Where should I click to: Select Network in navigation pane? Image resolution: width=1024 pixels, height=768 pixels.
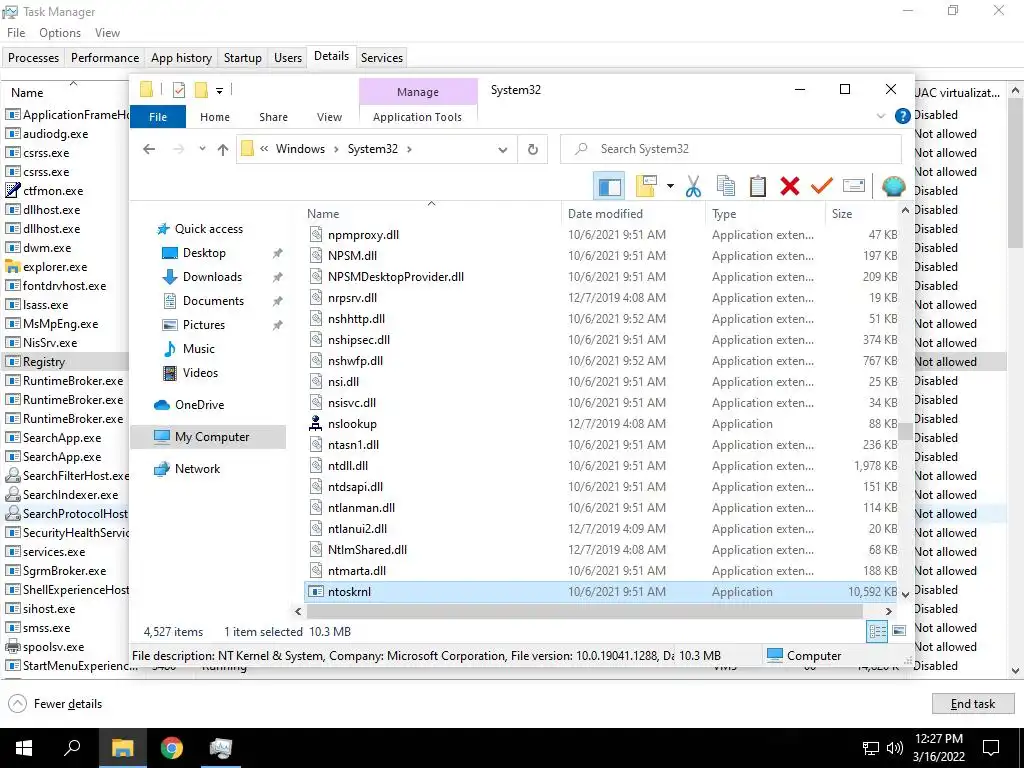187,469
